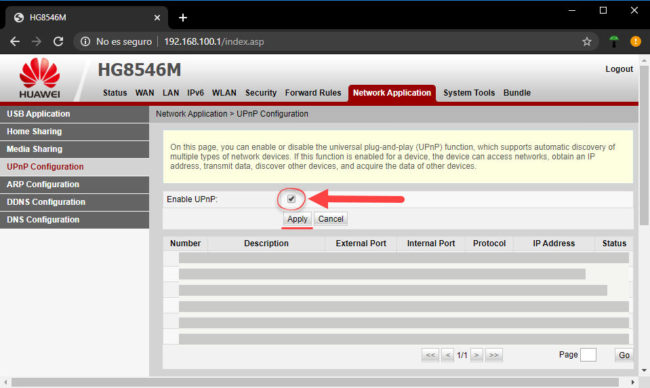Go to last page with >> button
Viewport: 650px width, 388px height.
[494, 355]
